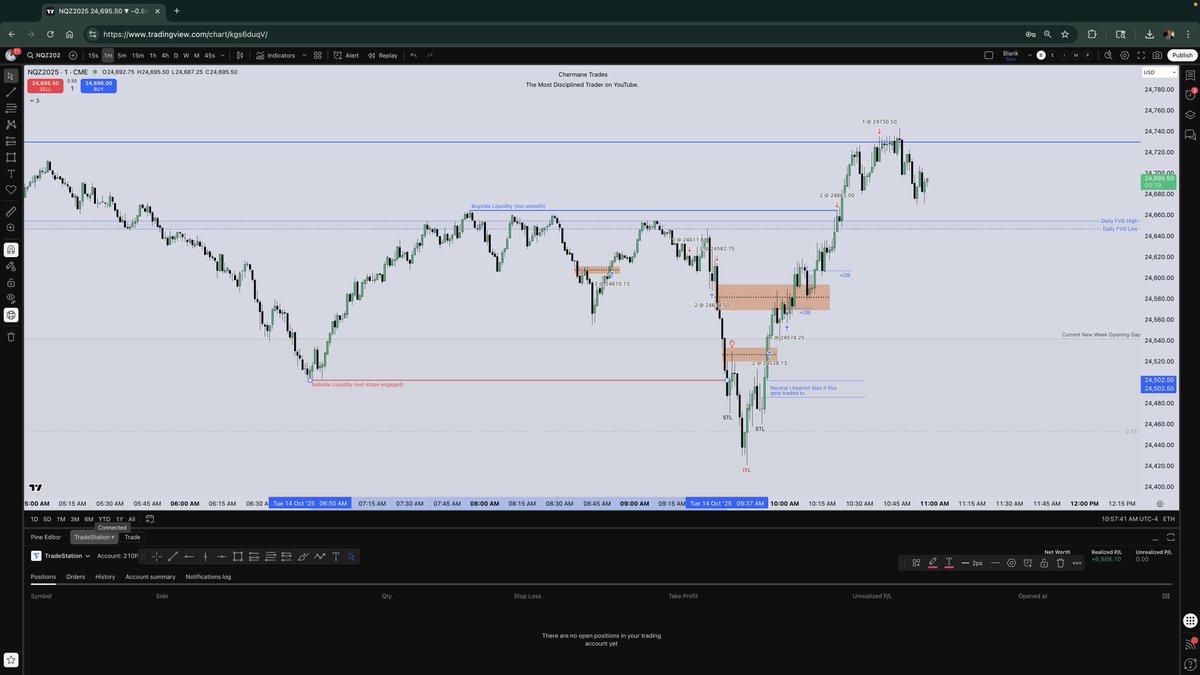1200x675 pixels.
Task: Toggle the layout checkbox square beside Blank
Action: pos(989,56)
